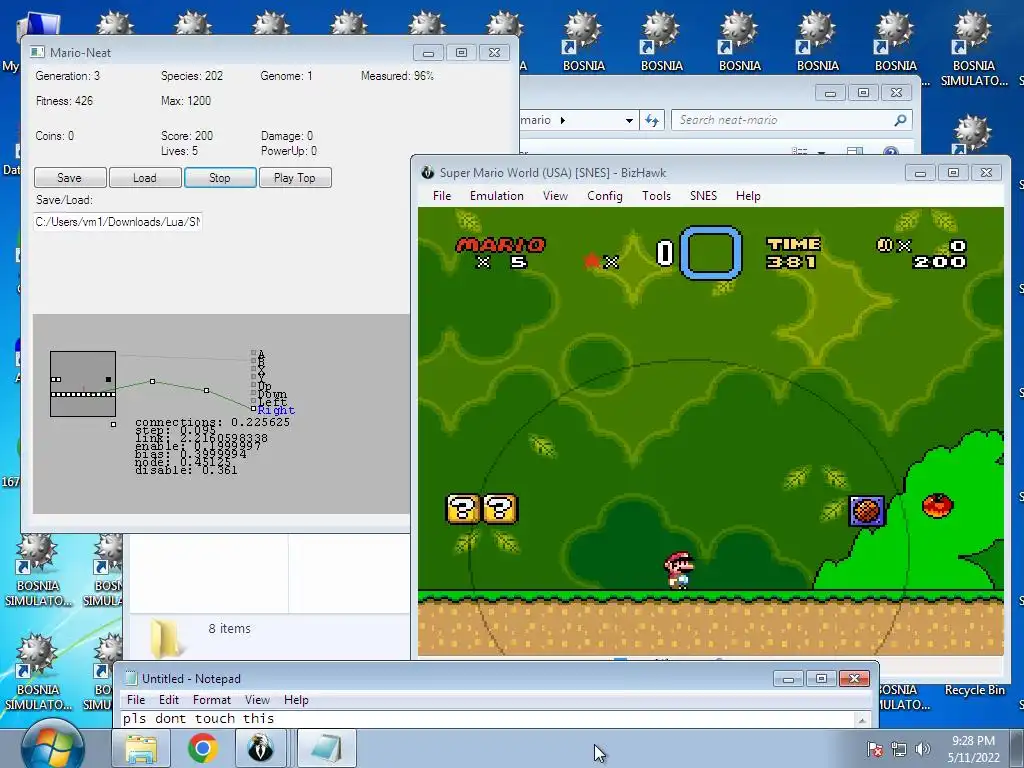Open Notepad View menu

click(257, 699)
